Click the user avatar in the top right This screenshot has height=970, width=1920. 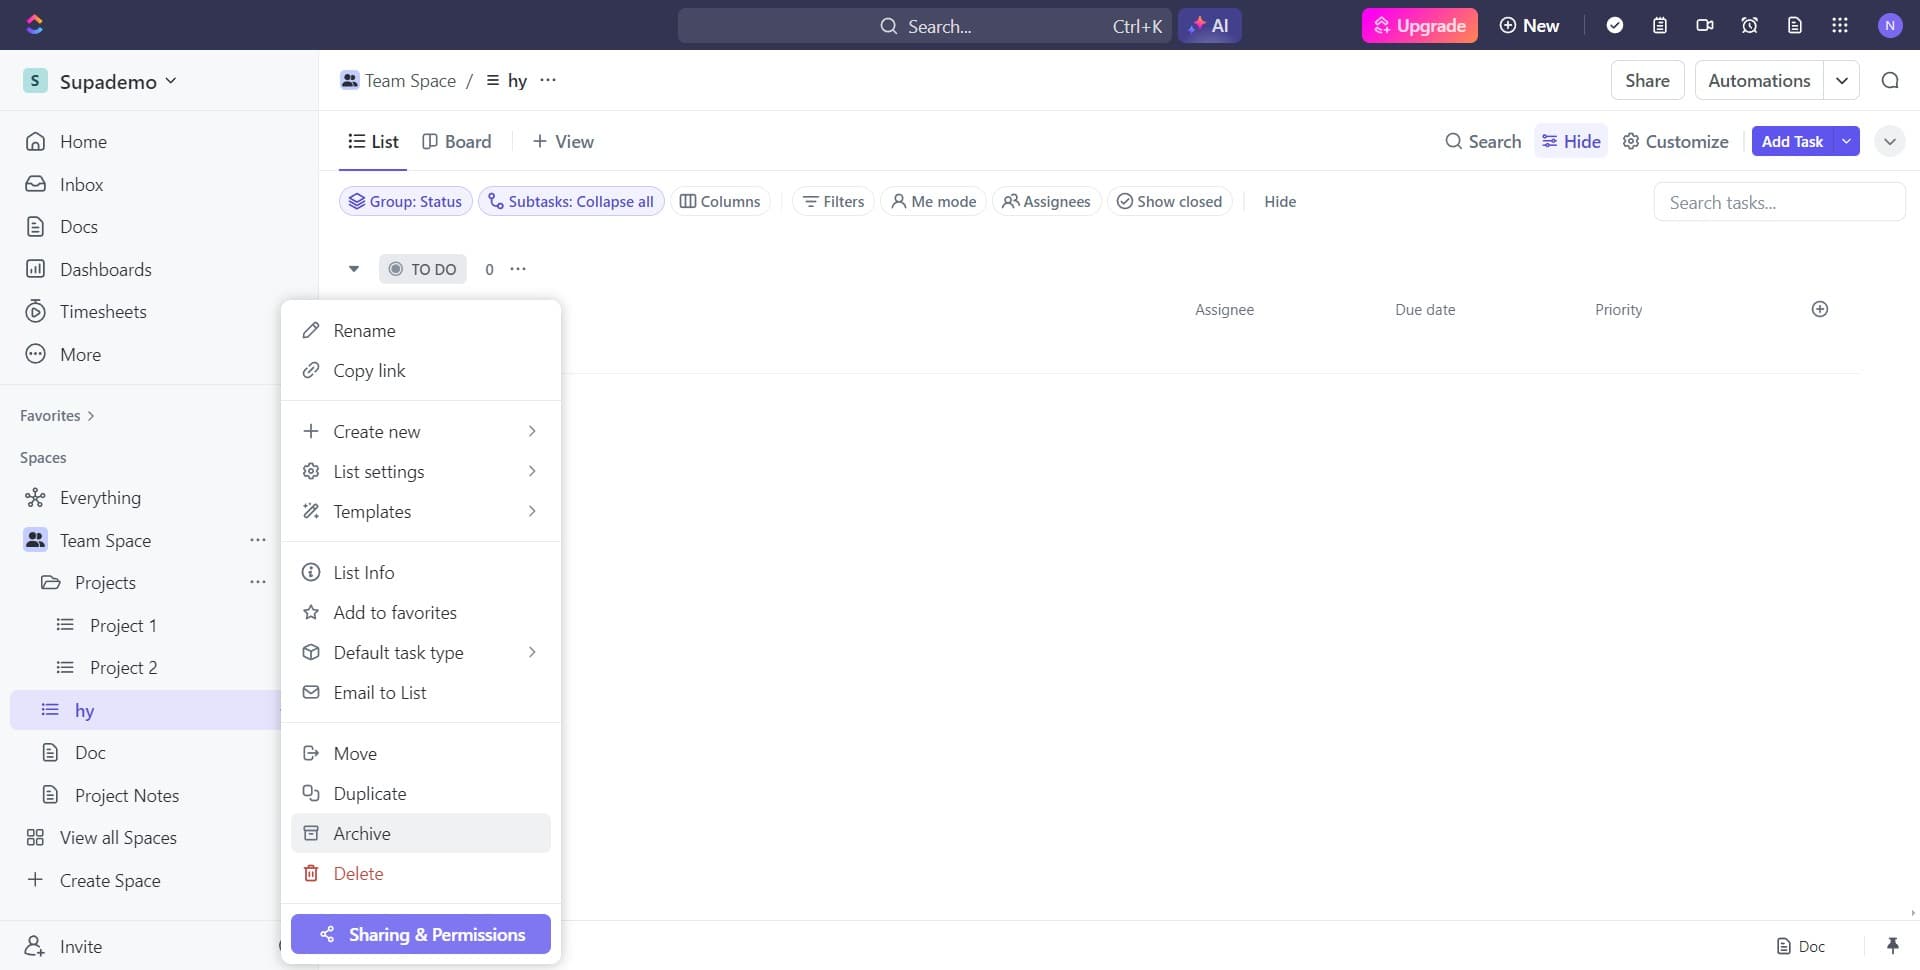[1891, 25]
